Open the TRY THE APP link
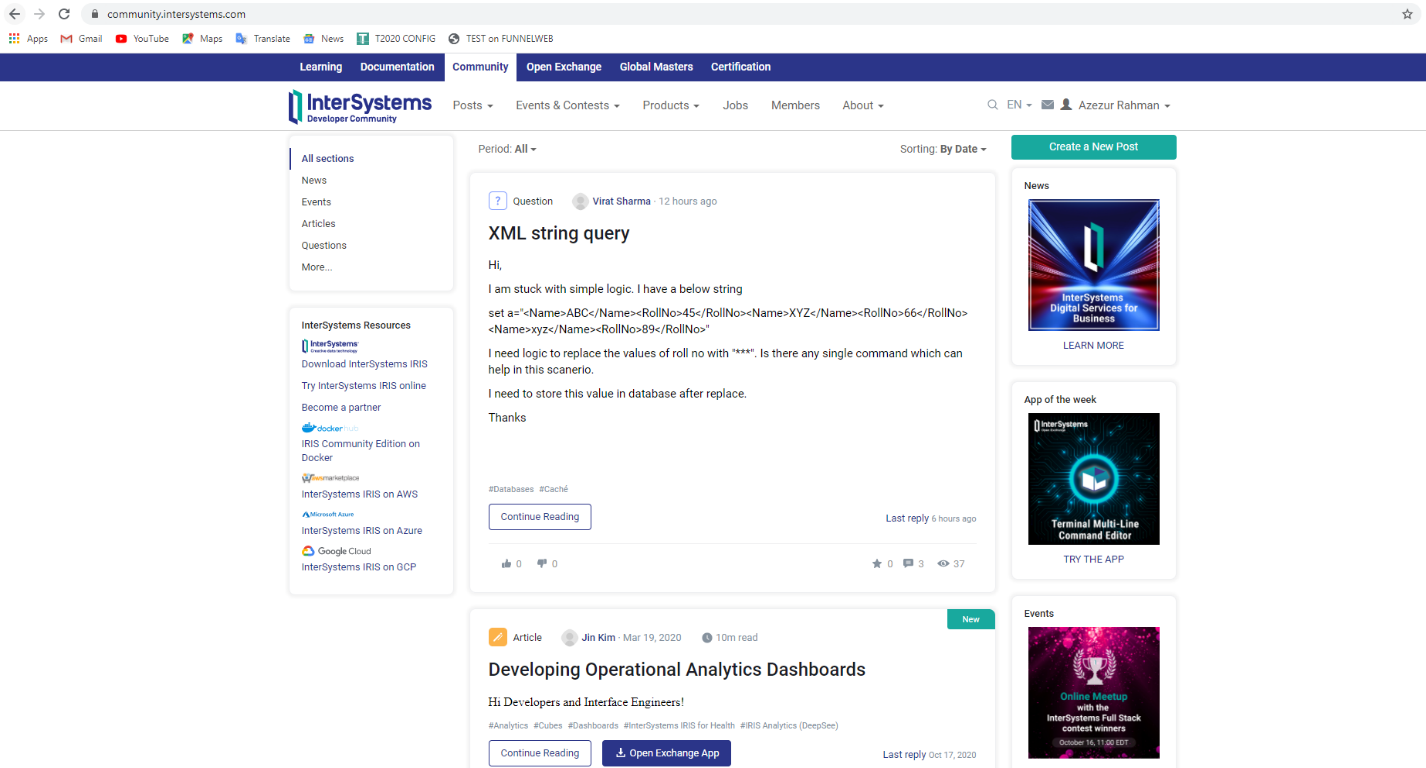Image resolution: width=1426 pixels, height=768 pixels. click(x=1093, y=559)
